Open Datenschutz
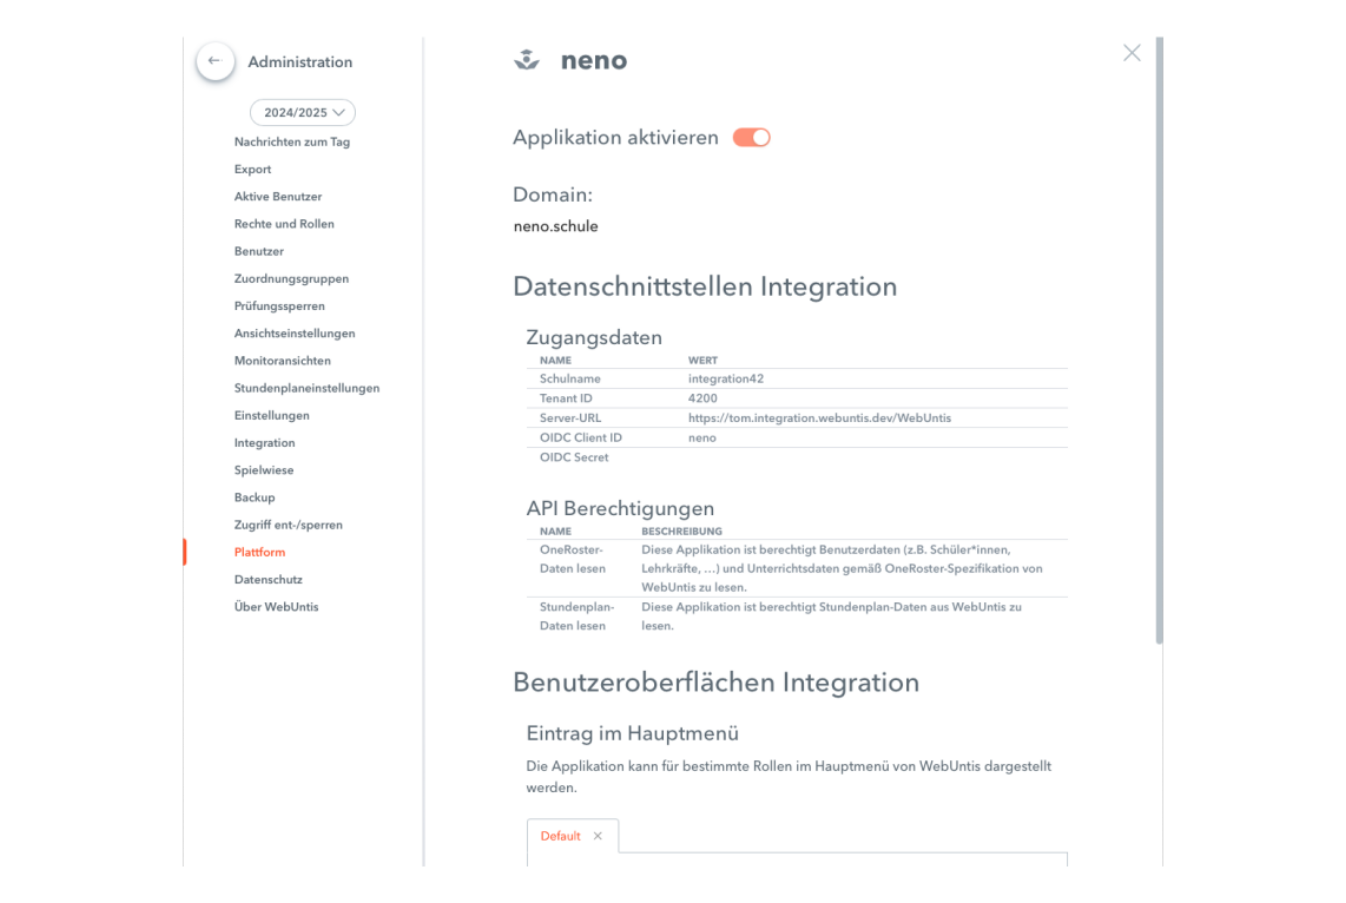The height and width of the screenshot is (903, 1346). [268, 579]
